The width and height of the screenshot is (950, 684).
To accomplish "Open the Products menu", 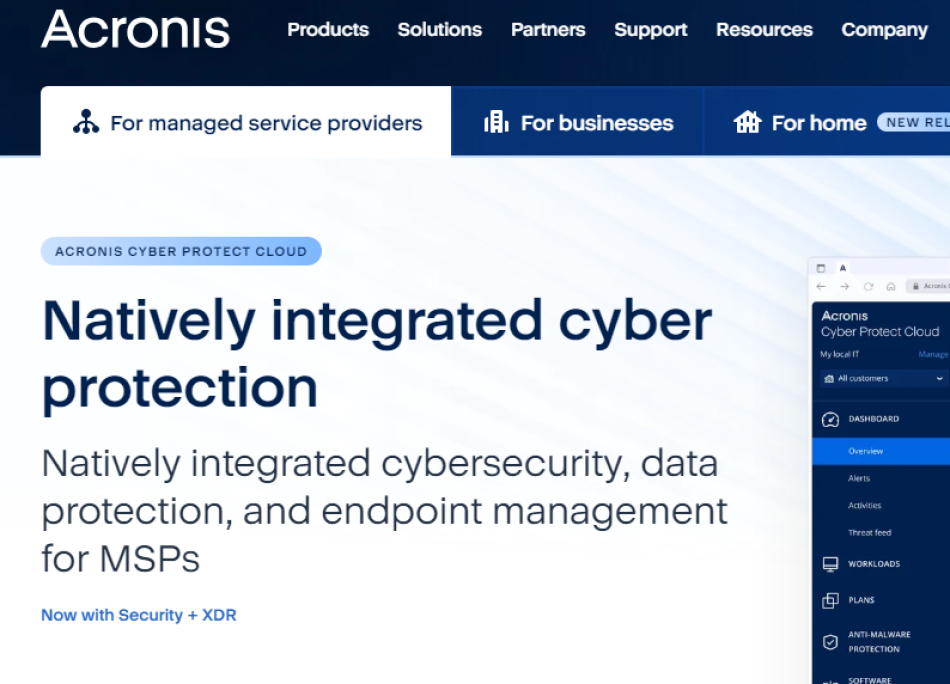I will point(328,30).
